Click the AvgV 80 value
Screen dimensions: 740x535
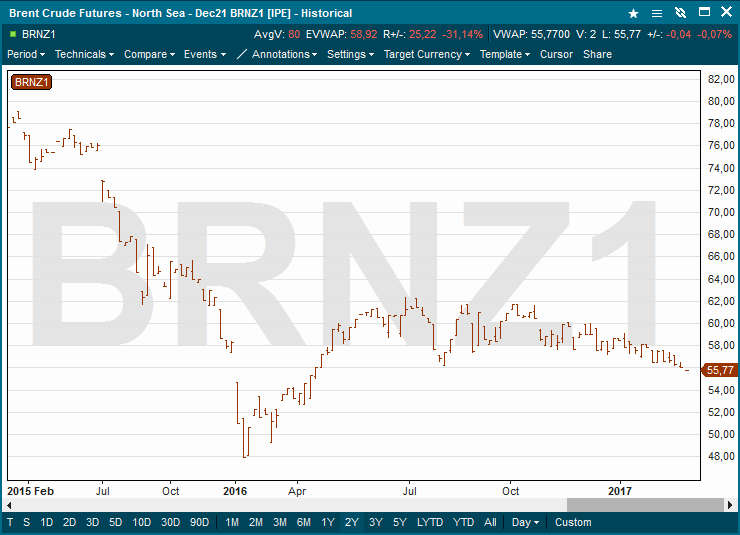294,34
